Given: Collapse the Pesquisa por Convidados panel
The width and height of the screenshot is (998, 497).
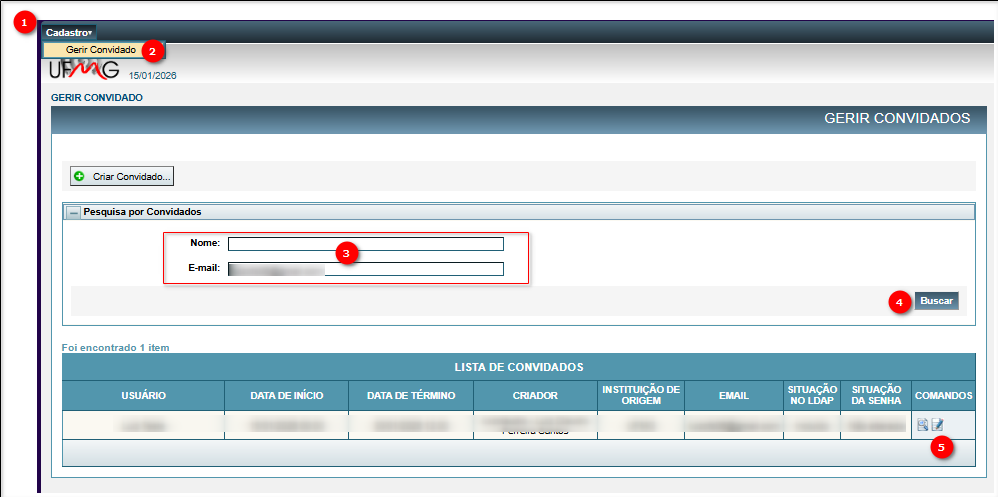Looking at the screenshot, I should 74,213.
